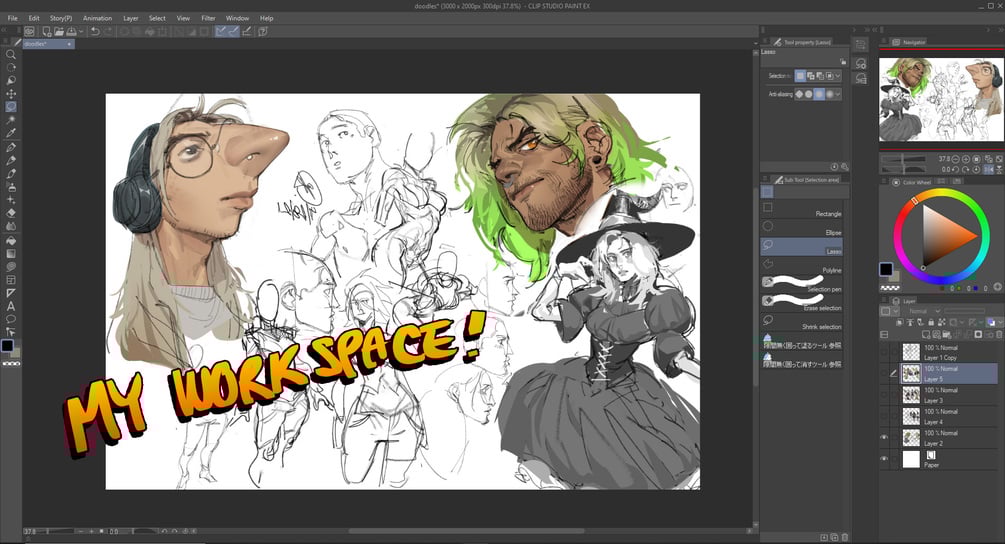The image size is (1005, 544).
Task: Select the Move layer tool
Action: click(11, 93)
